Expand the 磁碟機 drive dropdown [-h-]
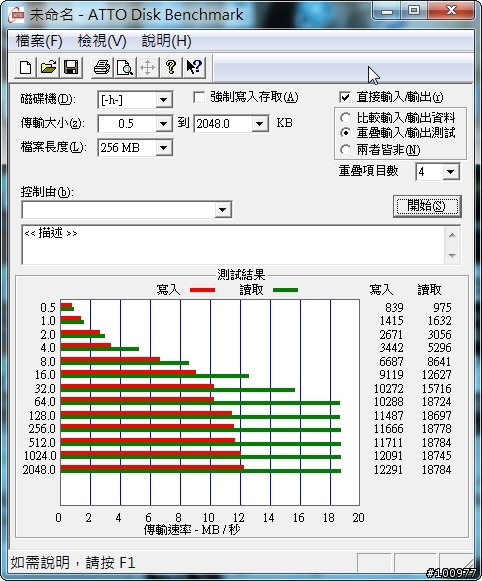 click(163, 100)
